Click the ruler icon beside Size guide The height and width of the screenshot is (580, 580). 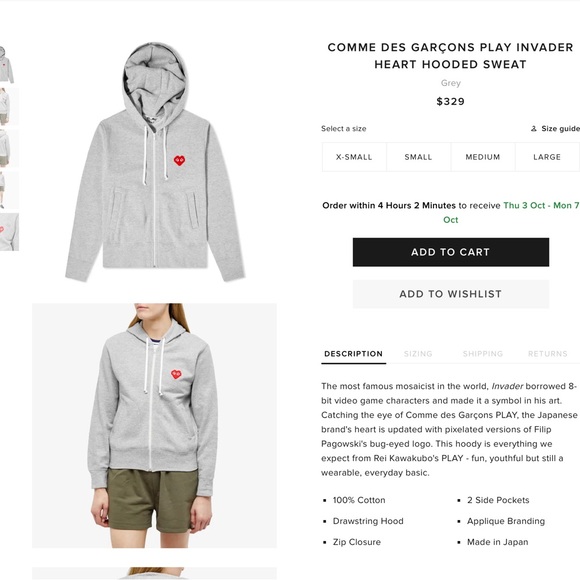[x=533, y=129]
